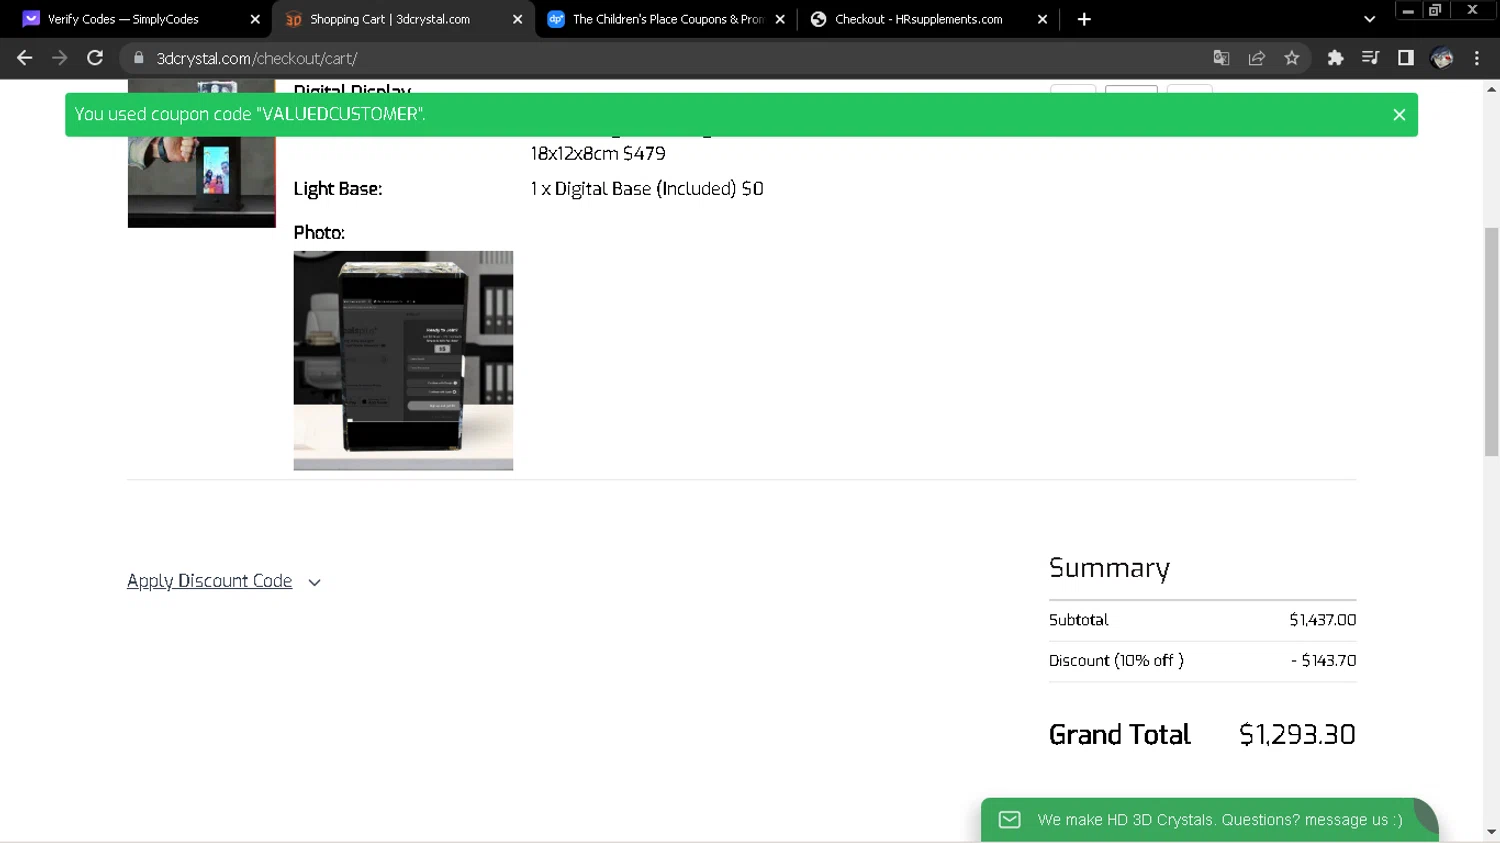The height and width of the screenshot is (843, 1500).
Task: Go forward to next page
Action: click(60, 58)
